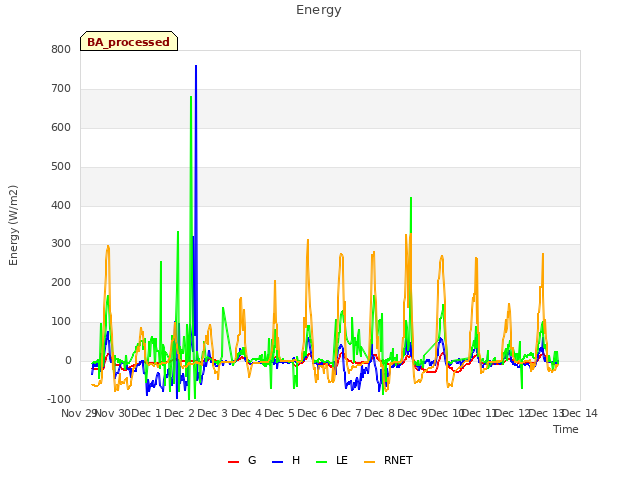Image resolution: width=640 pixels, height=480 pixels.
Task: Click the 800 y-axis tick label
Action: point(61,50)
